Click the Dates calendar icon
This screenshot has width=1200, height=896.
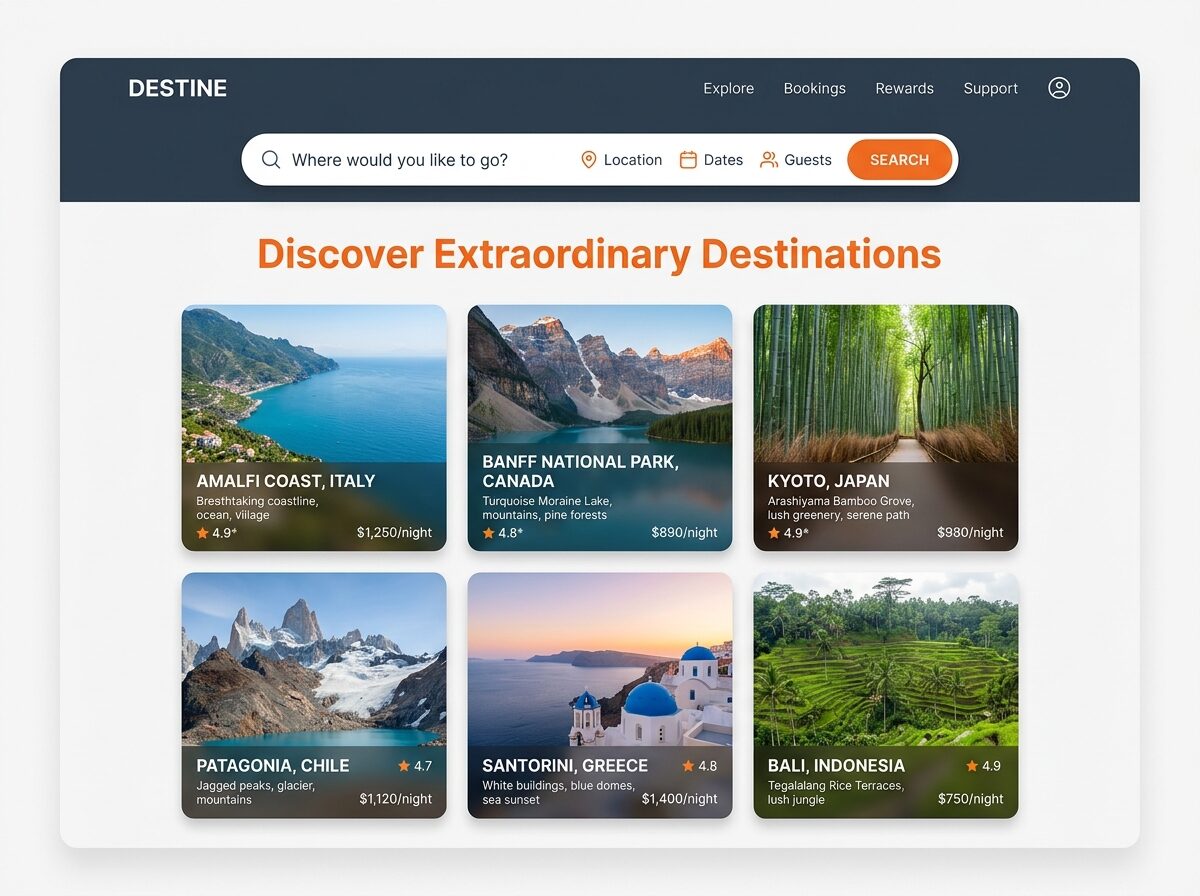[x=688, y=160]
